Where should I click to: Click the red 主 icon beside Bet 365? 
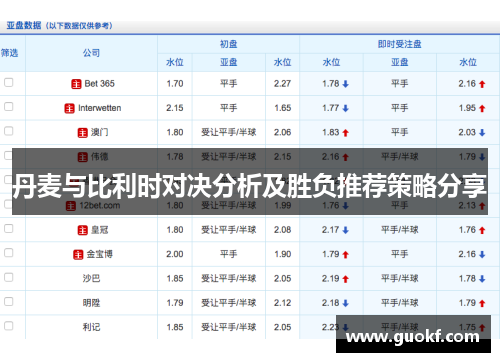point(76,84)
